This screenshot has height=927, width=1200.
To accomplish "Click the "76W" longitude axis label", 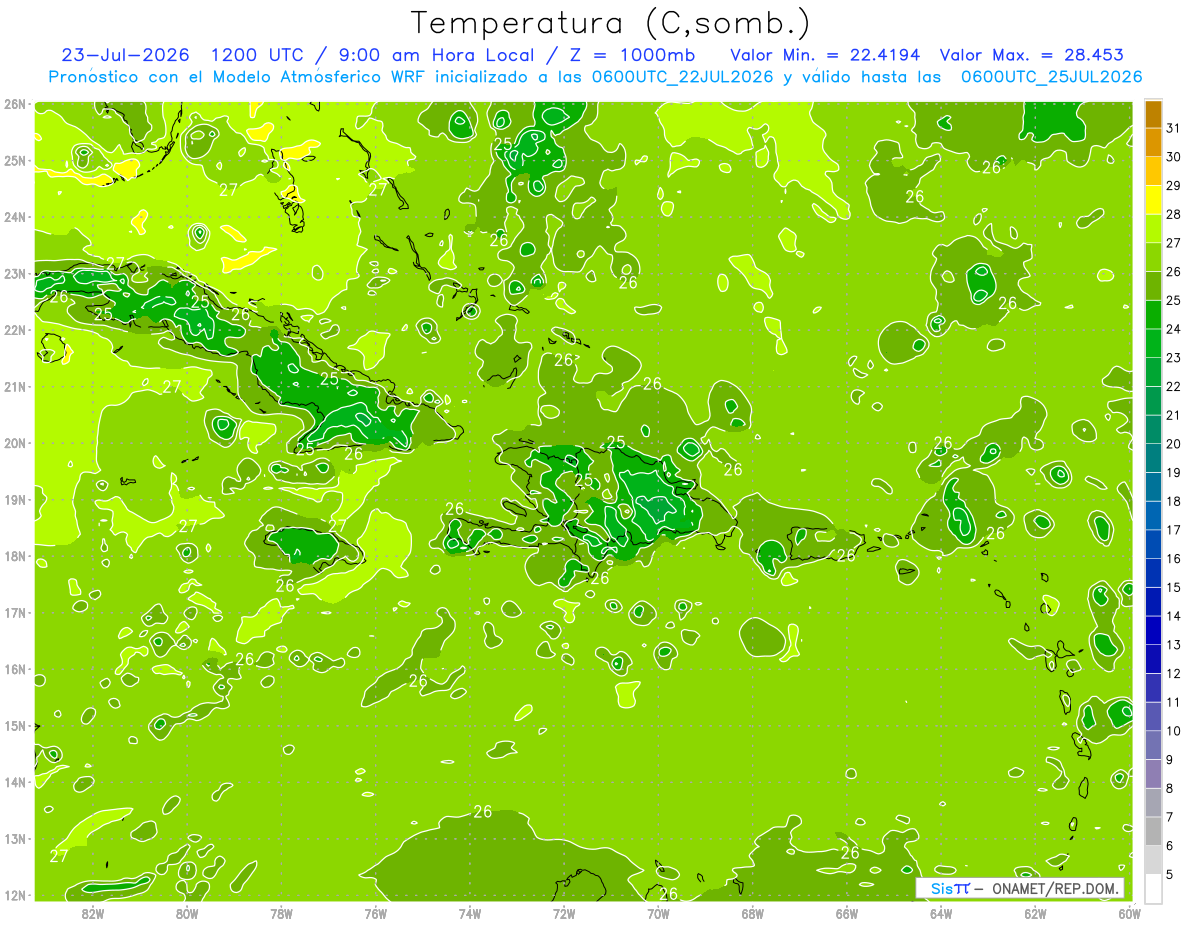I will (x=375, y=913).
